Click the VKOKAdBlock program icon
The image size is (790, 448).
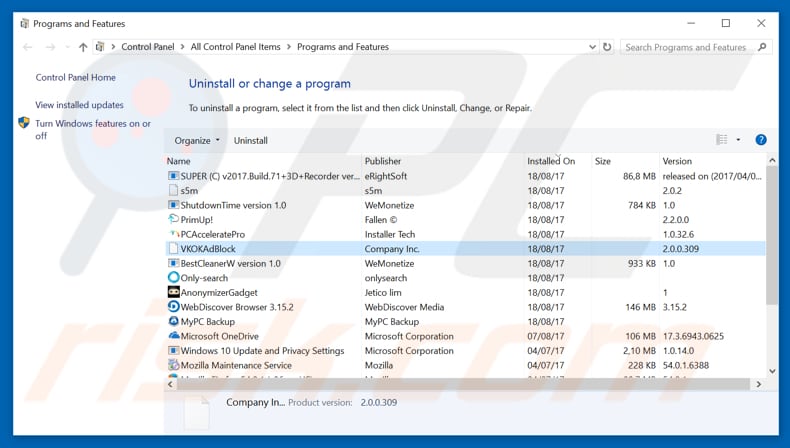[173, 248]
